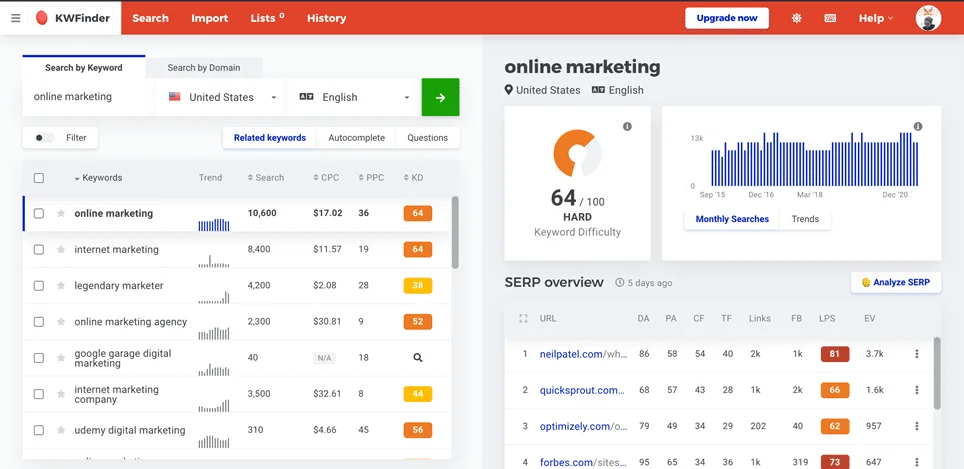Click the keyword list vertical scrollbar
The height and width of the screenshot is (469, 964).
coord(455,232)
